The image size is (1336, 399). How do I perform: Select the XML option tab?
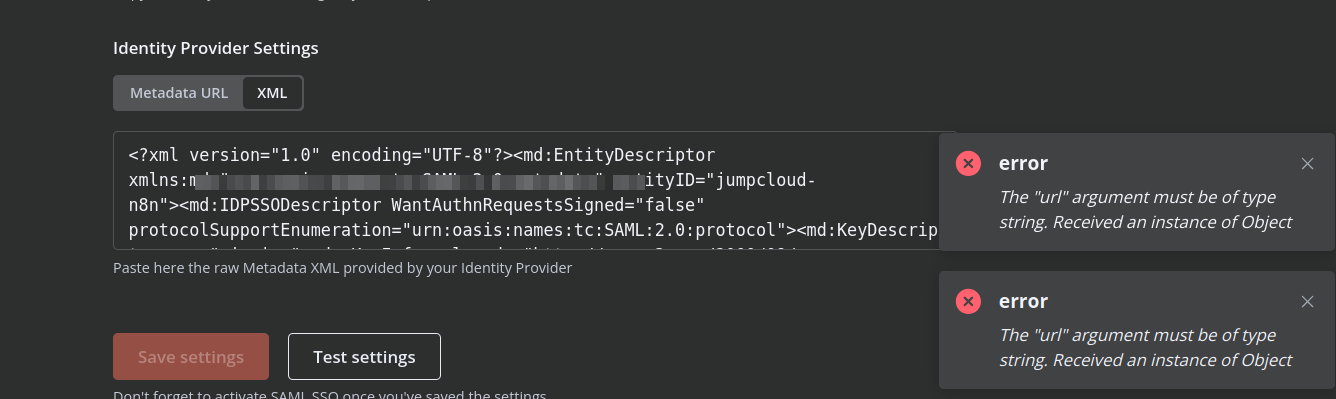pyautogui.click(x=272, y=93)
